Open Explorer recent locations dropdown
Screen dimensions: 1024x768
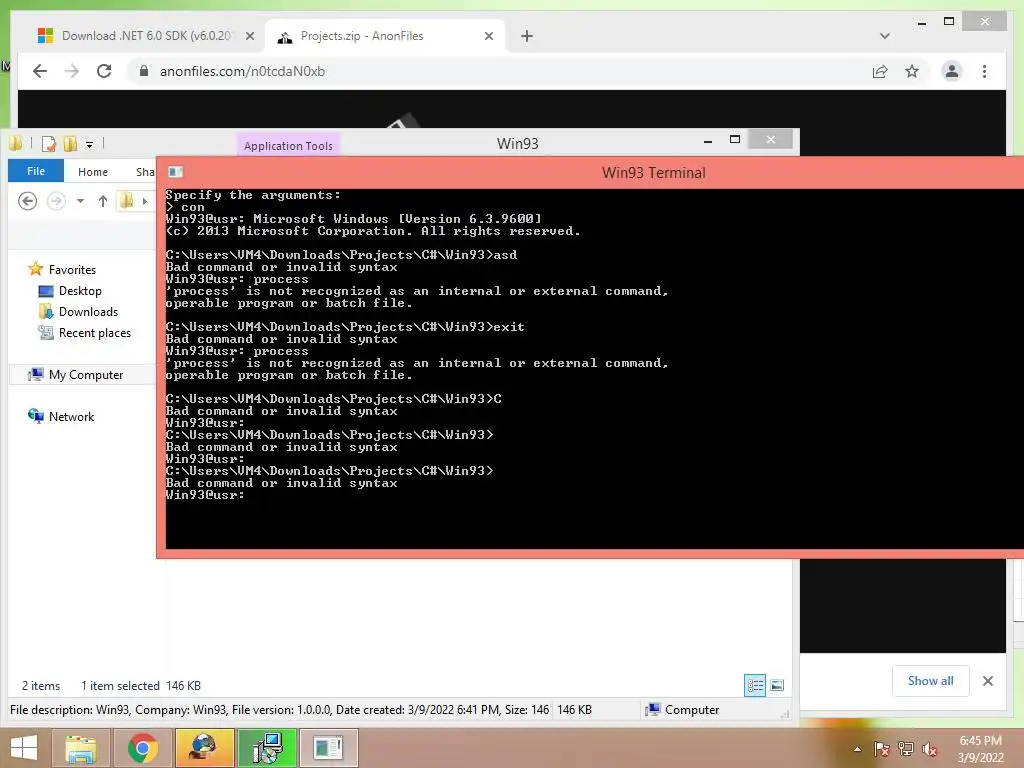(x=80, y=200)
